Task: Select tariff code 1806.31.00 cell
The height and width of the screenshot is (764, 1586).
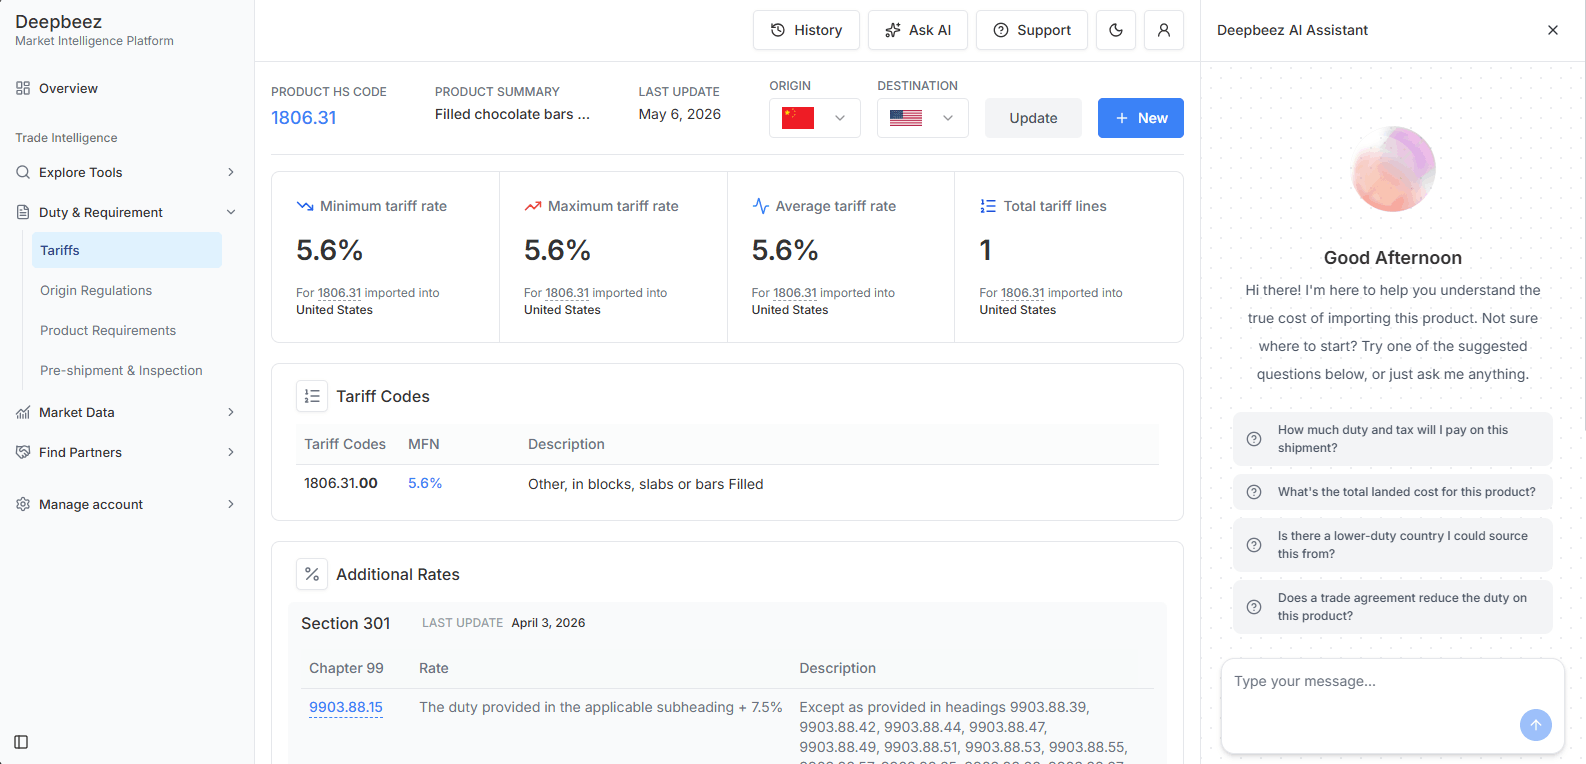Action: point(341,483)
